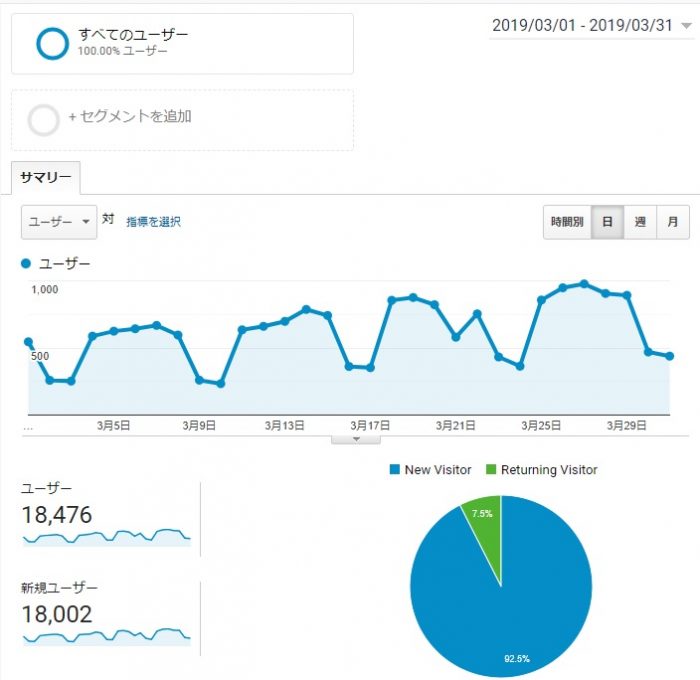Click the New Visitor blue legend swatch
Viewport: 700px width, 680px height.
(x=393, y=470)
